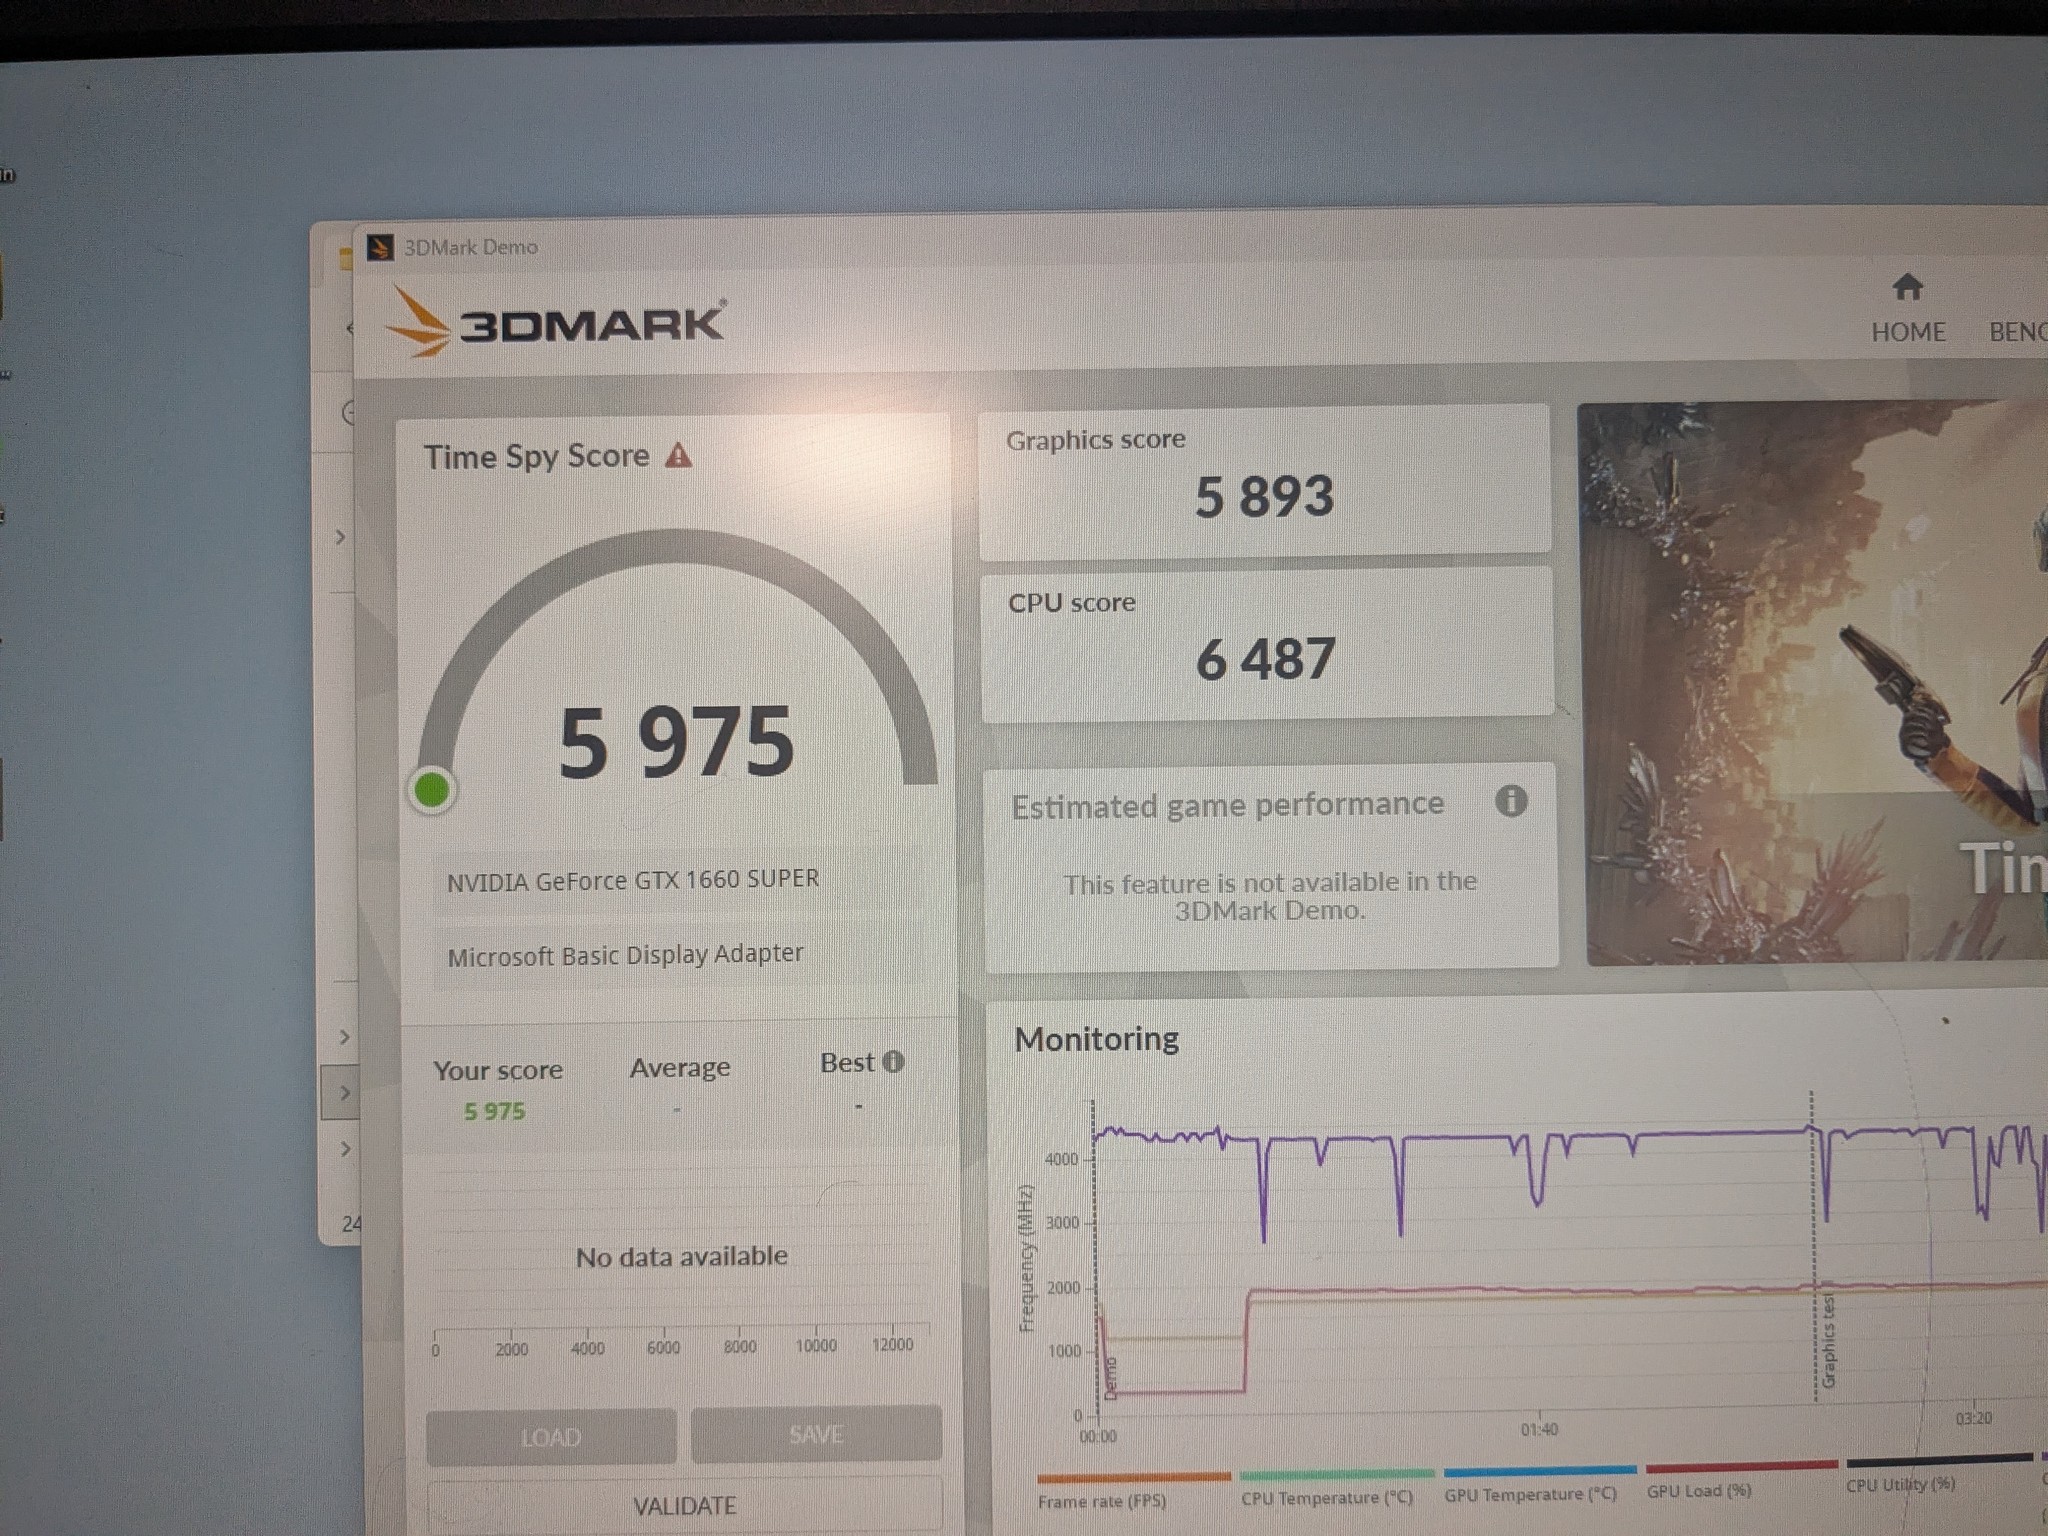
Task: Click the Estimated game performance info icon
Action: (x=1511, y=801)
